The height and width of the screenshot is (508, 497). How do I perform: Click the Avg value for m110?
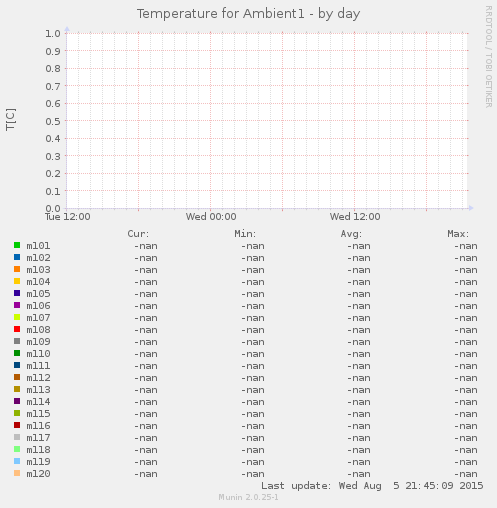coord(359,354)
